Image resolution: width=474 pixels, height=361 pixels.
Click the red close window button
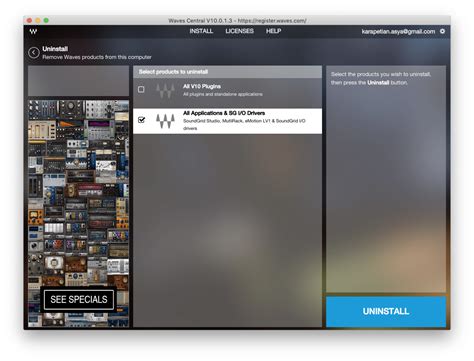(29, 20)
